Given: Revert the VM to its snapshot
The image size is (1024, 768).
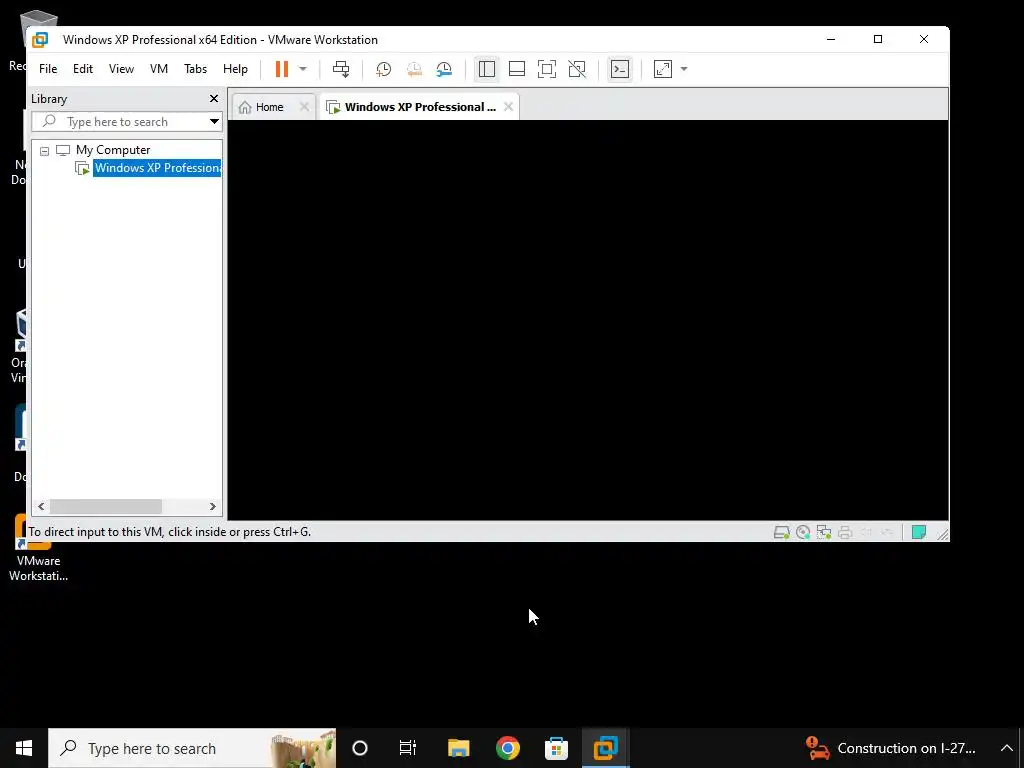Looking at the screenshot, I should point(414,69).
